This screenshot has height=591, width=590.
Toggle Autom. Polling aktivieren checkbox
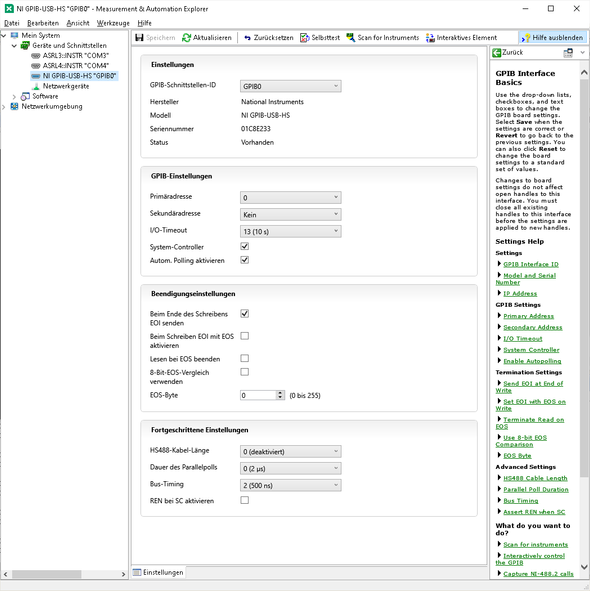(x=245, y=260)
